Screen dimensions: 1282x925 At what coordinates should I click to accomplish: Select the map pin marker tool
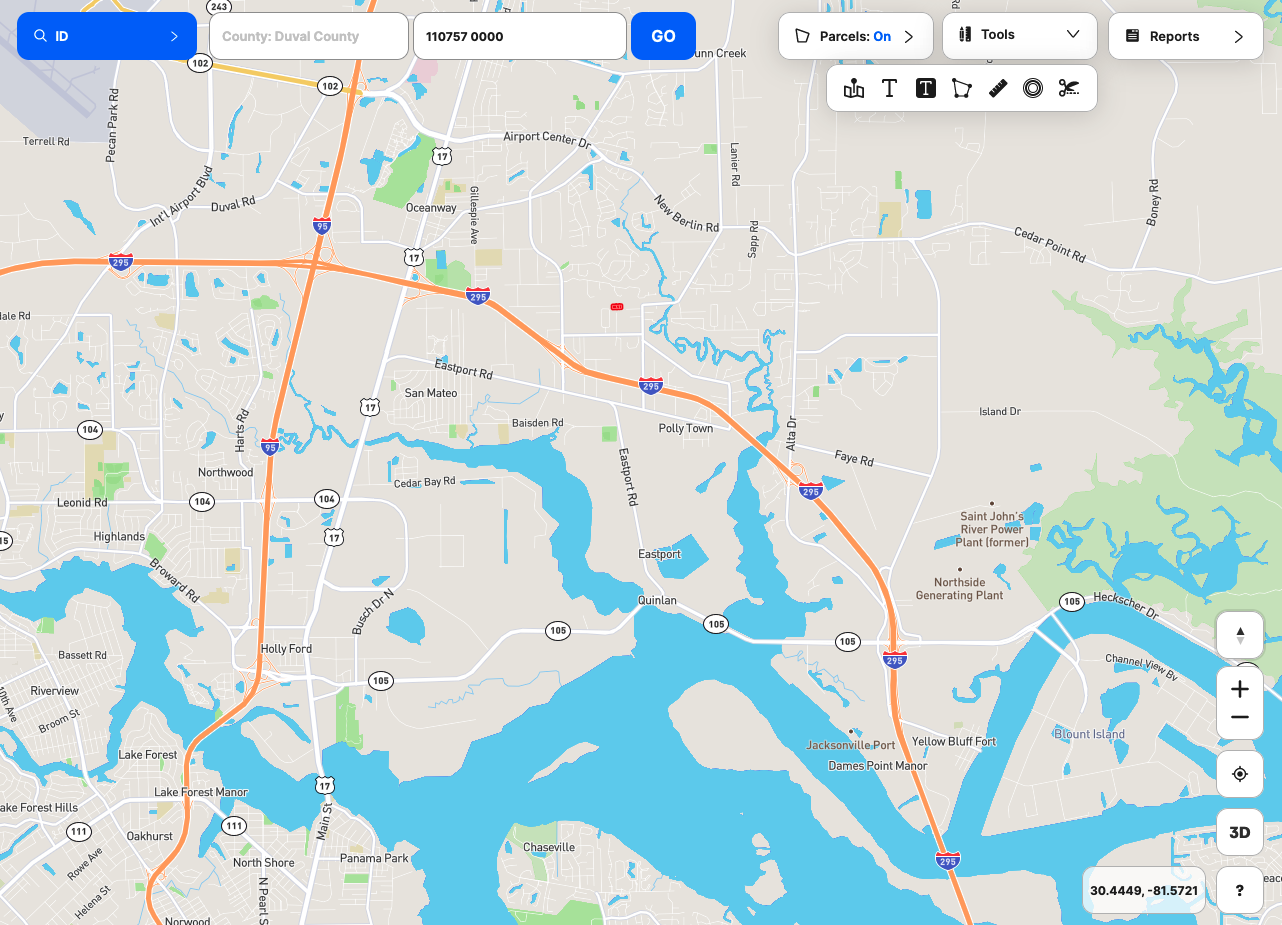854,89
